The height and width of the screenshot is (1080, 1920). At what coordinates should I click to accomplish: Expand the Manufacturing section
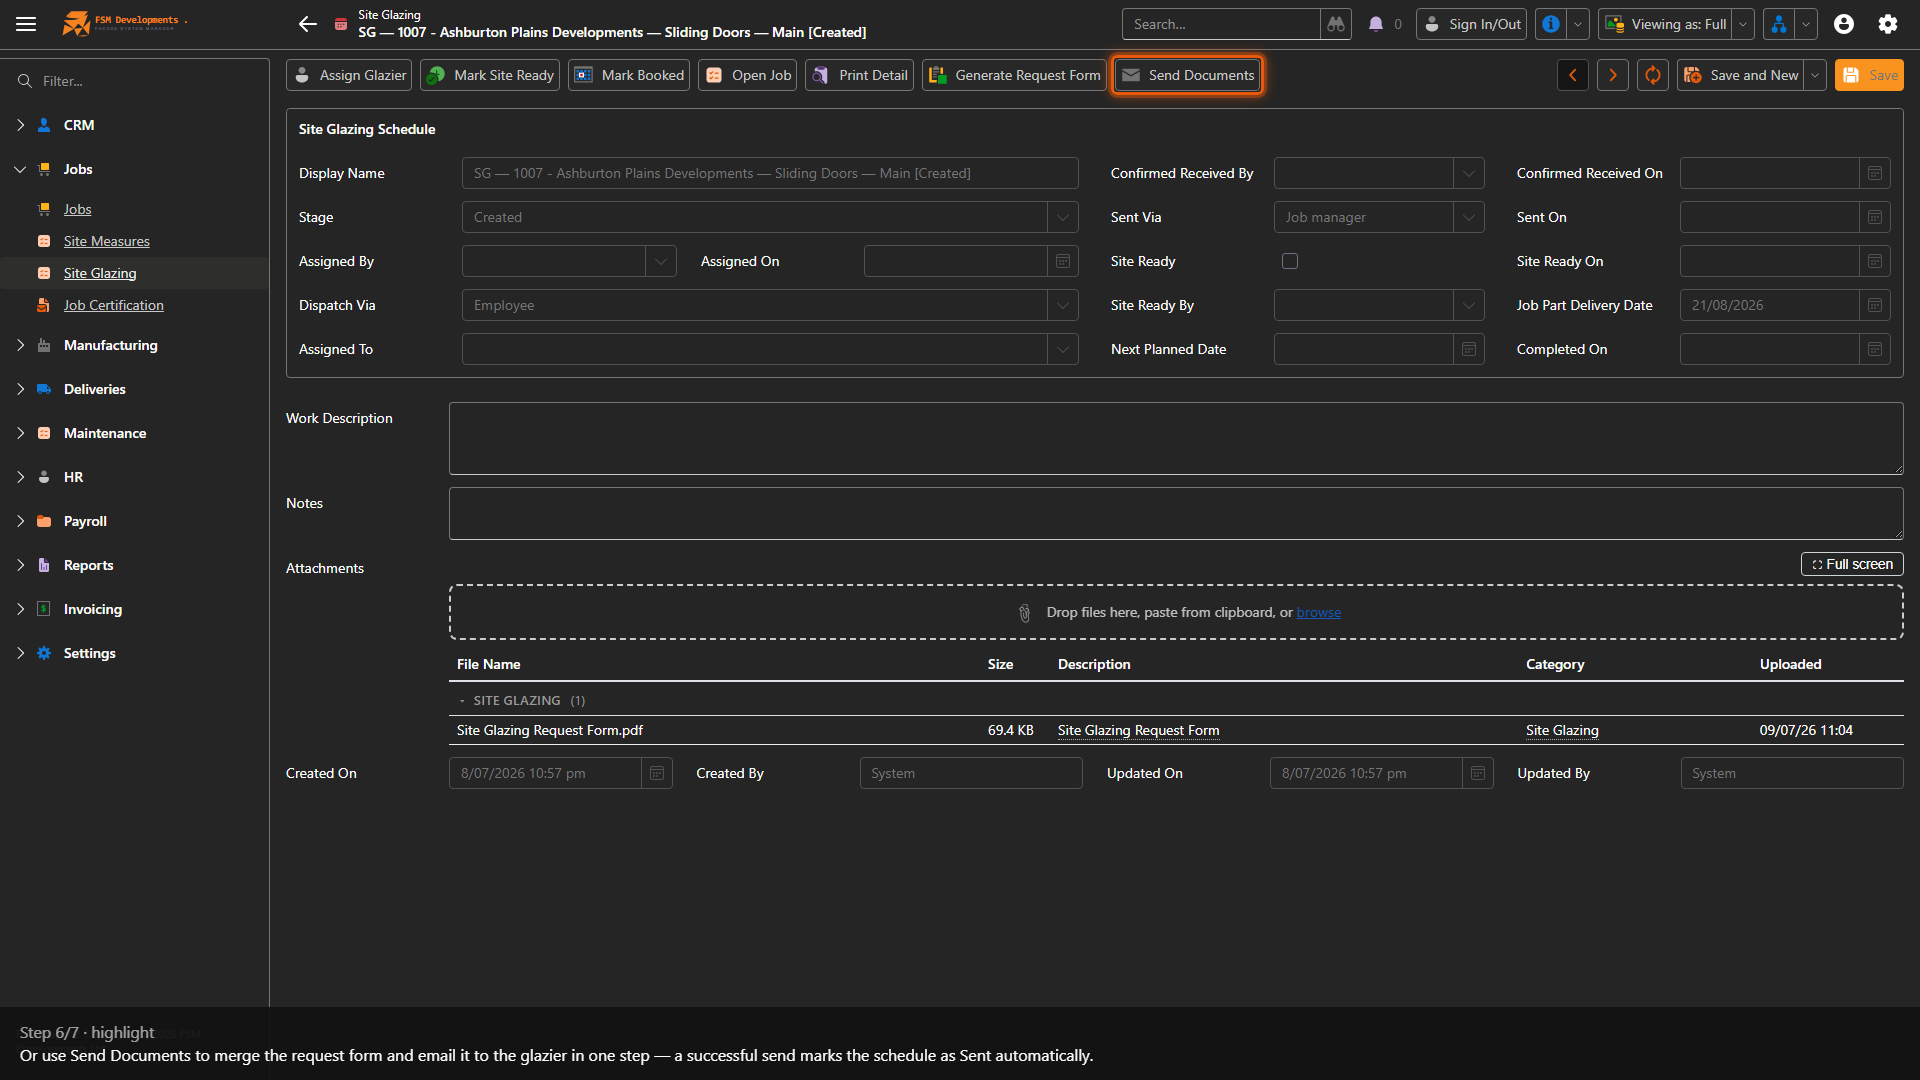tap(20, 345)
